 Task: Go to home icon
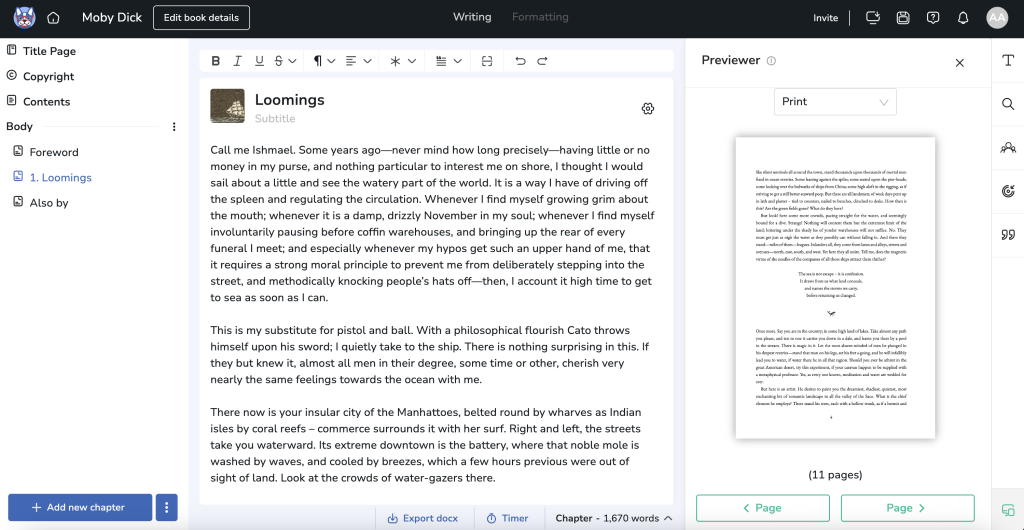tap(53, 18)
